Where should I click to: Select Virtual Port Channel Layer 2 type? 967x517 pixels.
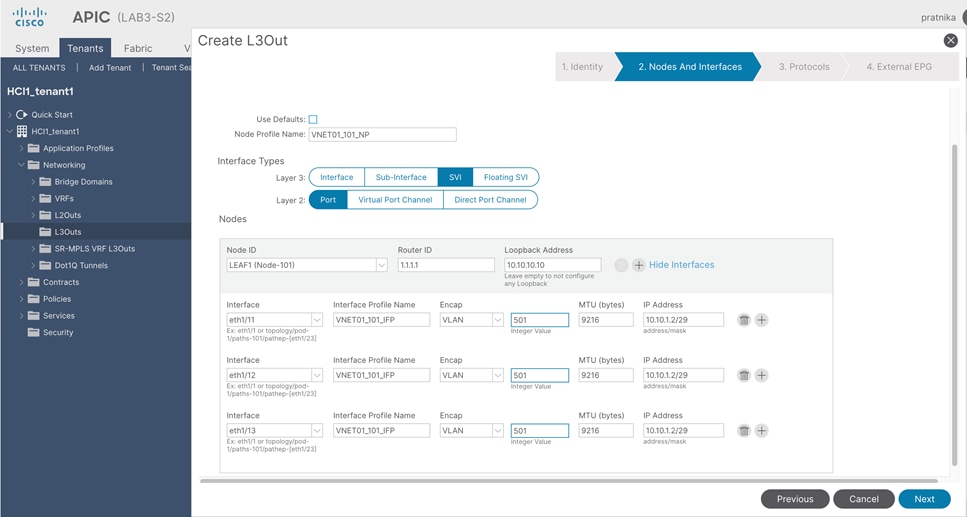coord(395,200)
